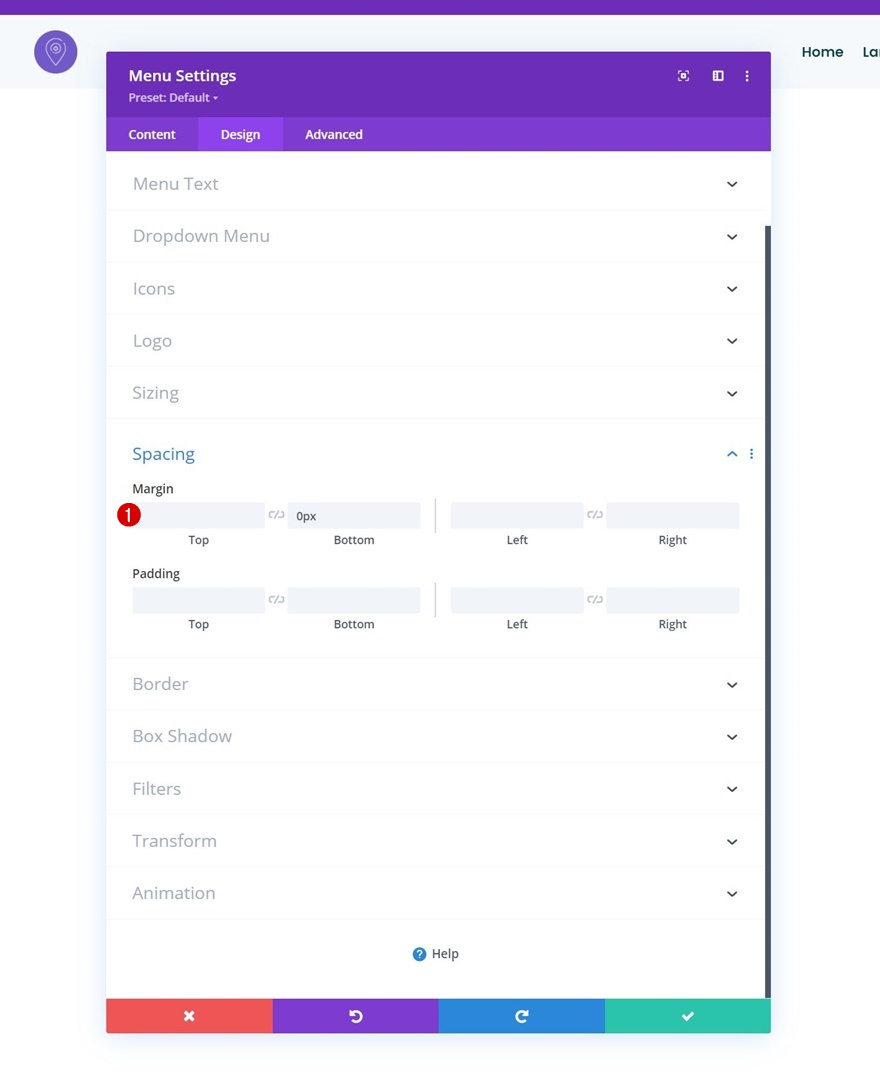Open the Help link
Viewport: 880px width, 1075px height.
[x=436, y=954]
